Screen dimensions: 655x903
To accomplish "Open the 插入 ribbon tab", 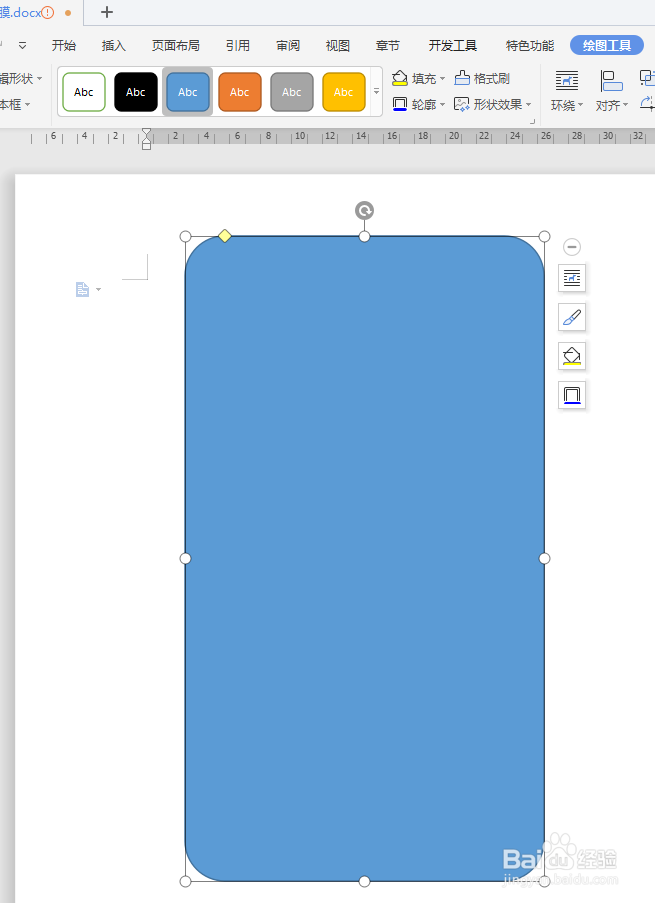I will coord(113,45).
